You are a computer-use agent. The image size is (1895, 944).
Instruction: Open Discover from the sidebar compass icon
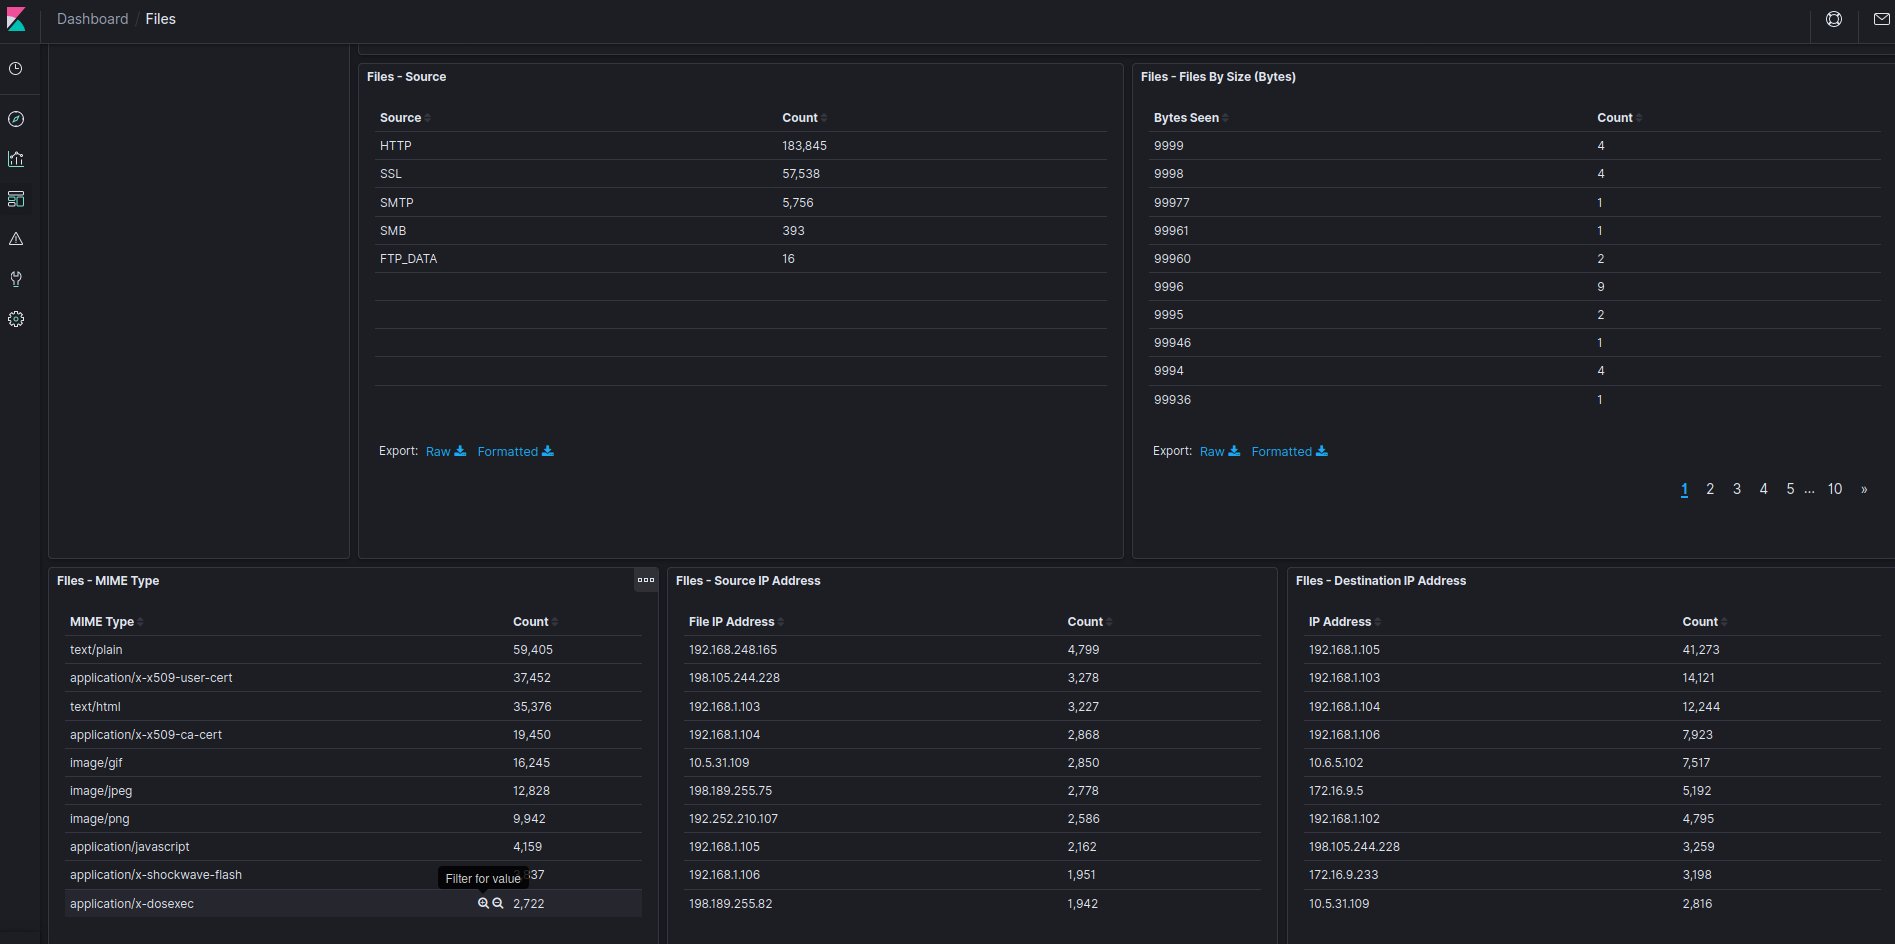point(15,118)
